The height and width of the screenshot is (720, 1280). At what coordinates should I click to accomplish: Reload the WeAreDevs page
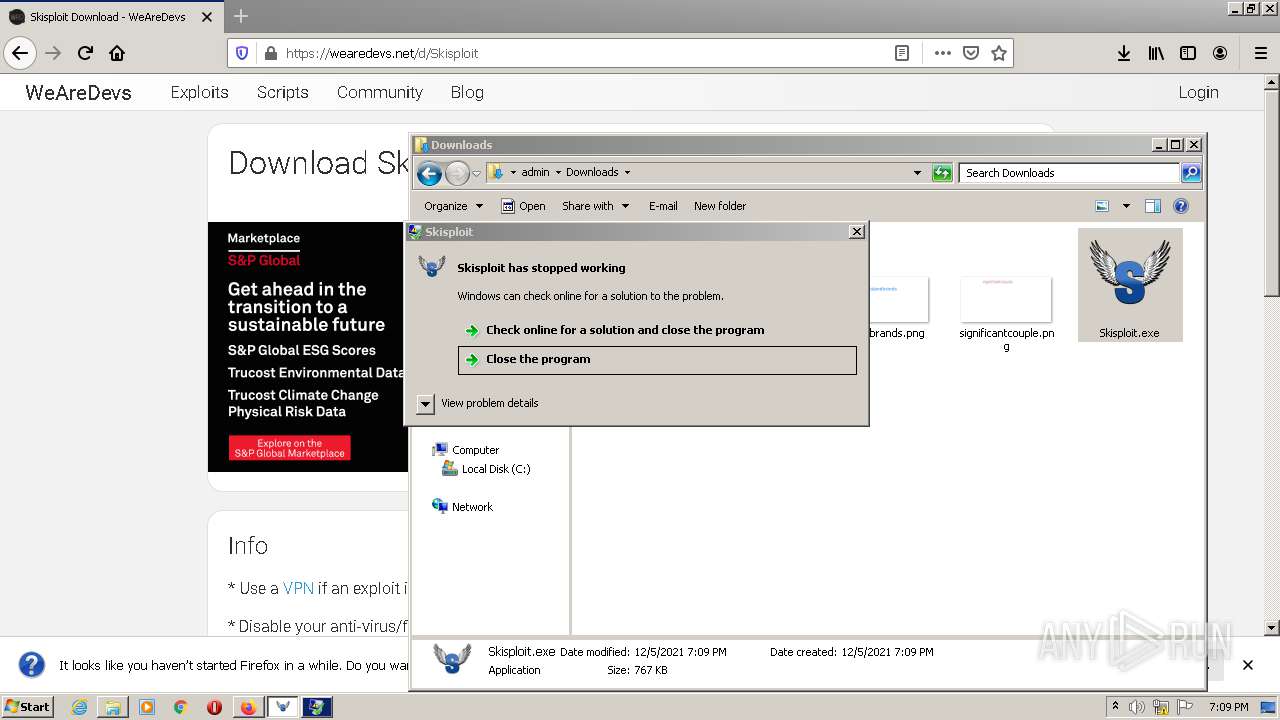point(85,53)
